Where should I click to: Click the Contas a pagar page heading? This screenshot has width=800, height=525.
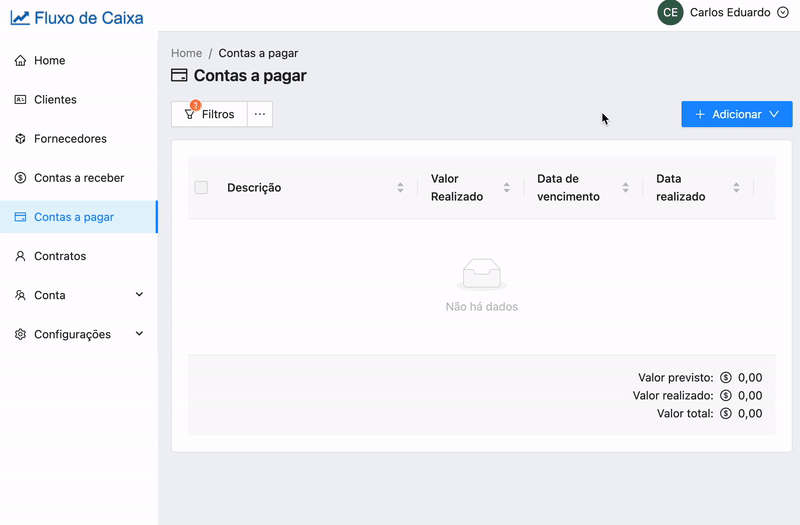click(x=250, y=76)
